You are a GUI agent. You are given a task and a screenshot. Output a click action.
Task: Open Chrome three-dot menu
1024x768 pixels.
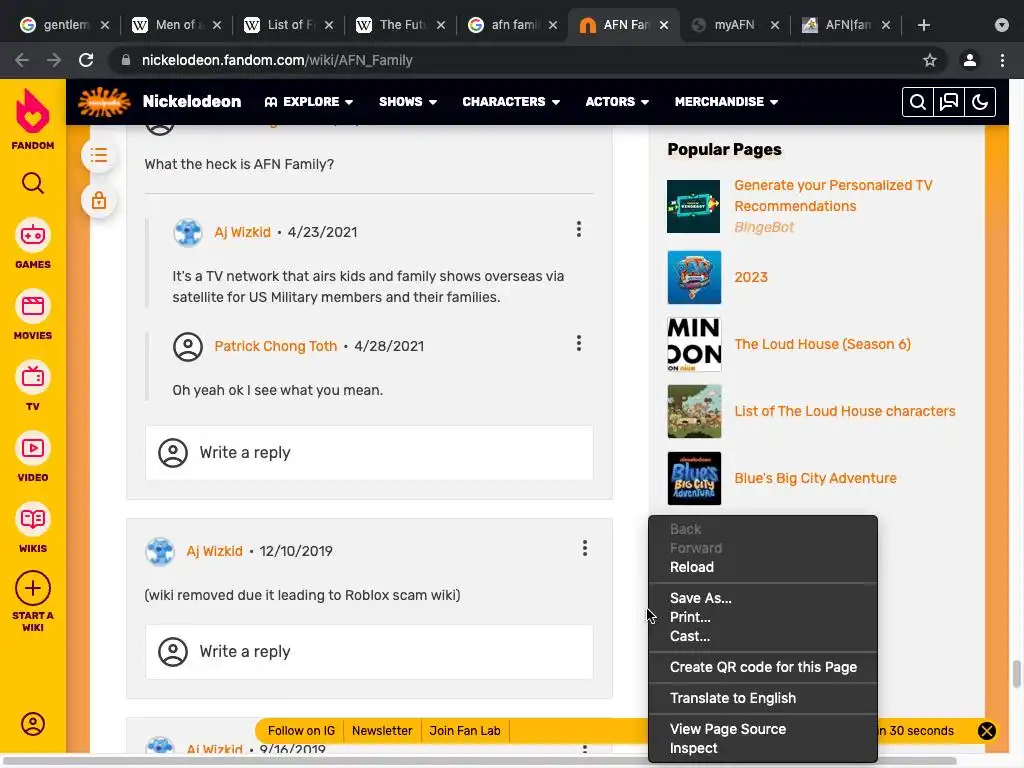click(x=1002, y=60)
